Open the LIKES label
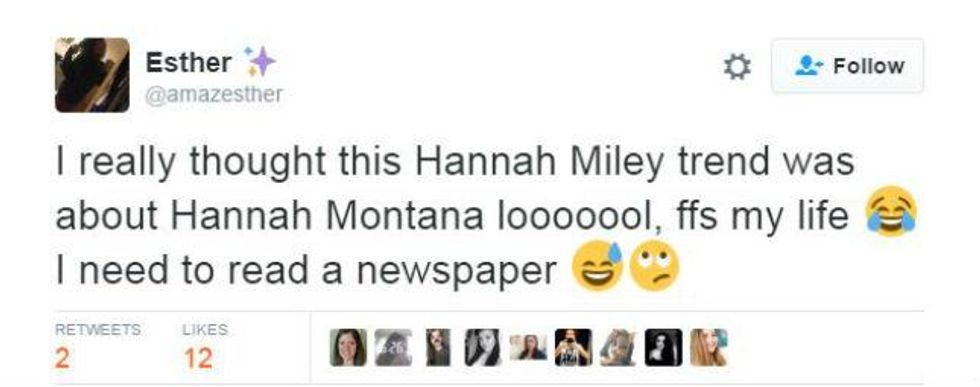This screenshot has height=387, width=980. pyautogui.click(x=205, y=329)
